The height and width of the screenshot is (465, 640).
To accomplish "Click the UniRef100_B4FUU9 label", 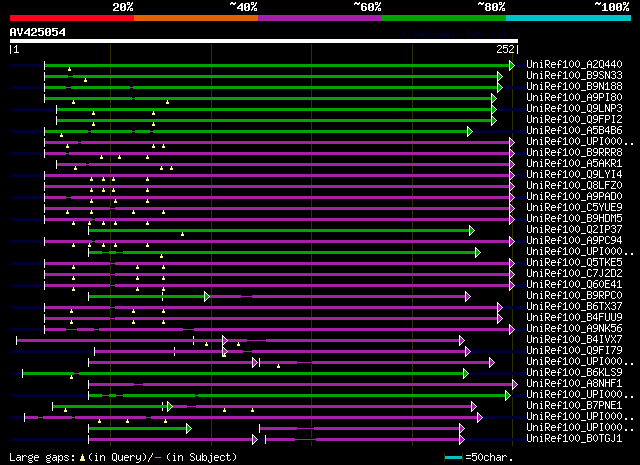I will coord(574,317).
